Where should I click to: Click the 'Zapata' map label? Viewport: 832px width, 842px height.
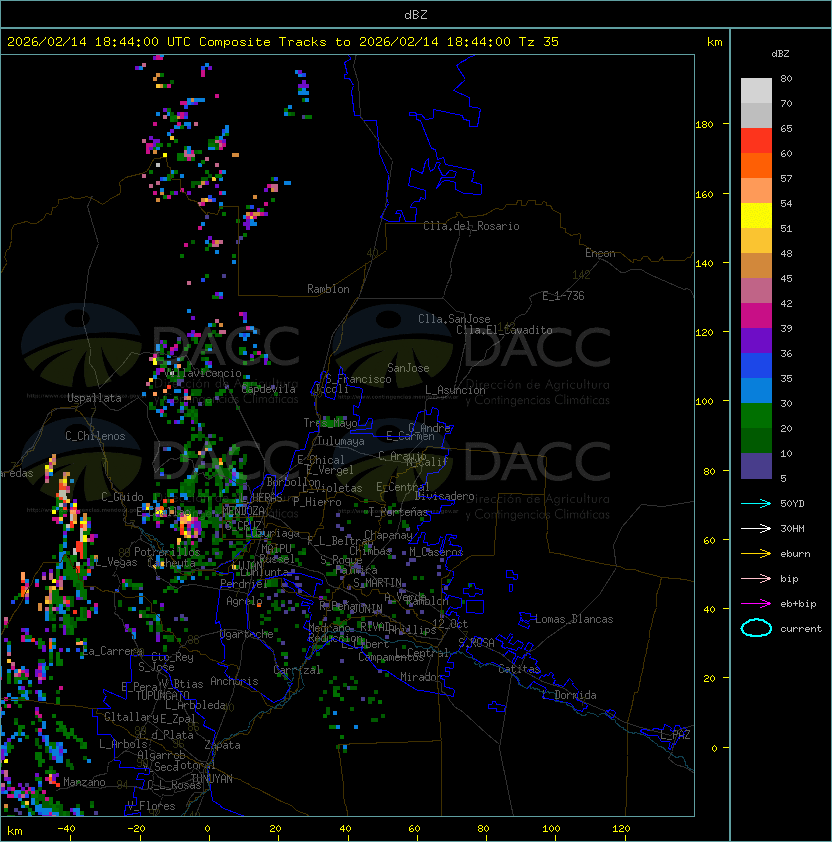222,745
